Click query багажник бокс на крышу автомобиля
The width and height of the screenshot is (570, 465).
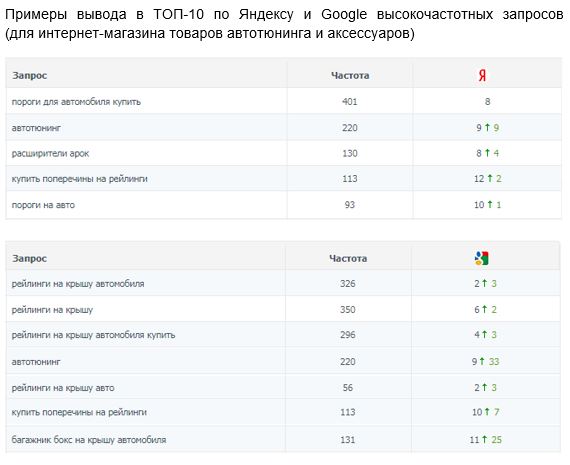click(x=89, y=440)
